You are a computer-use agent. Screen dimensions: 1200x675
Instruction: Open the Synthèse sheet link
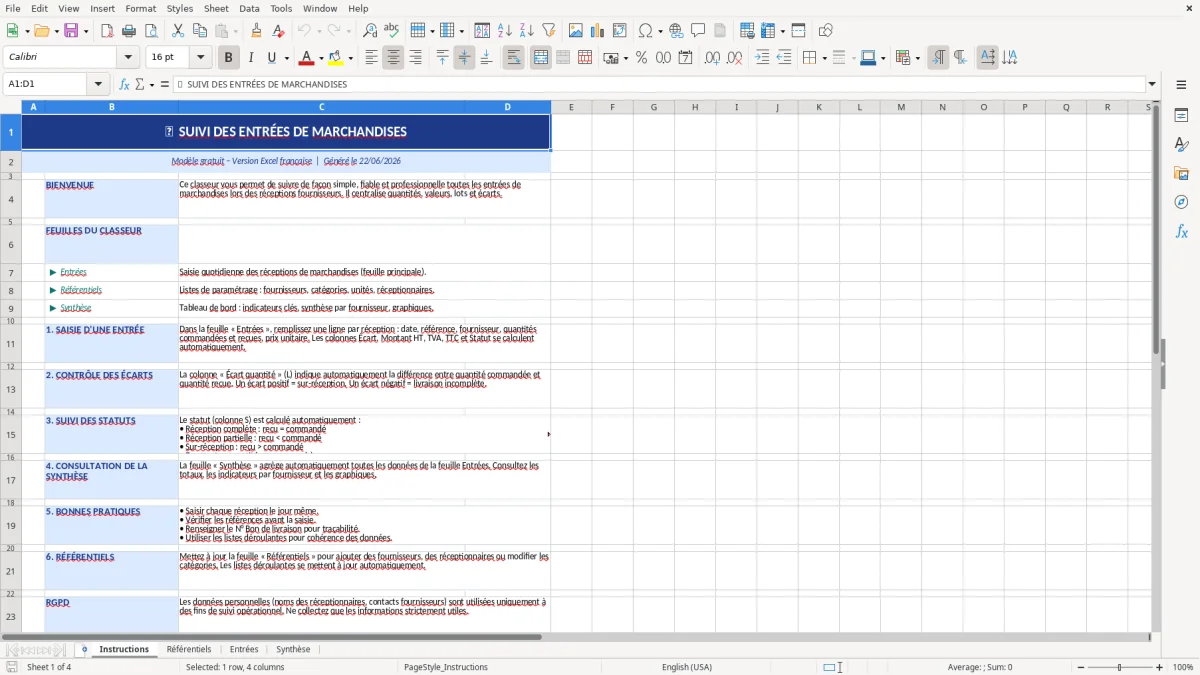click(76, 308)
